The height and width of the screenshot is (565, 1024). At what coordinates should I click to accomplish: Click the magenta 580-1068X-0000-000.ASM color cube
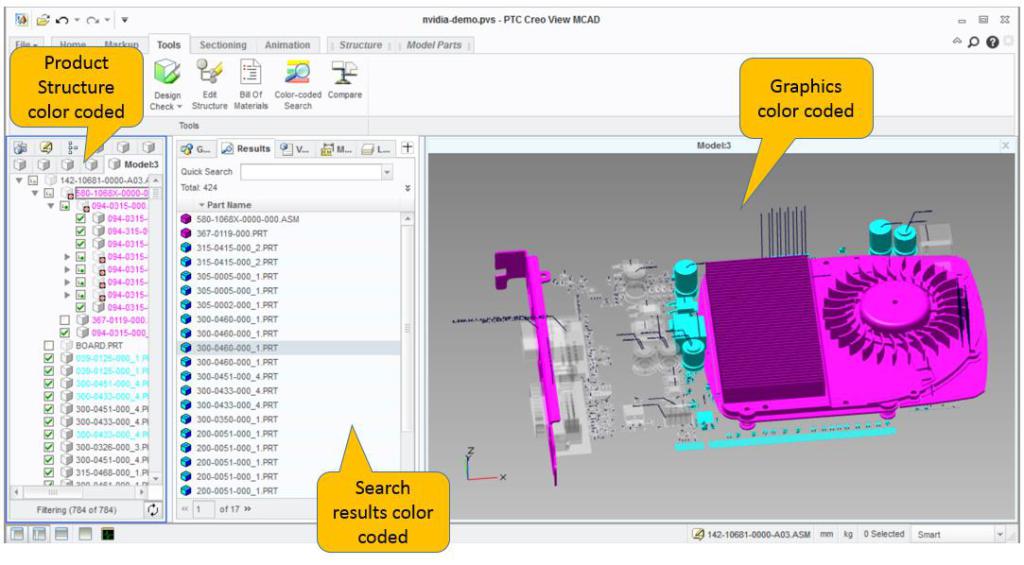[x=185, y=218]
